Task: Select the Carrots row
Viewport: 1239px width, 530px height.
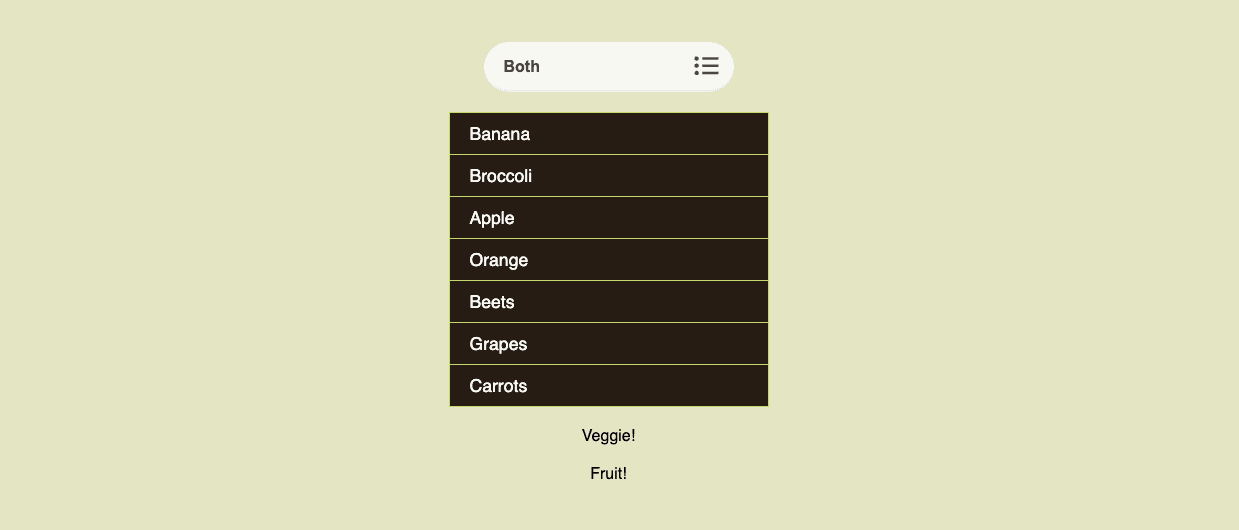Action: (x=608, y=386)
